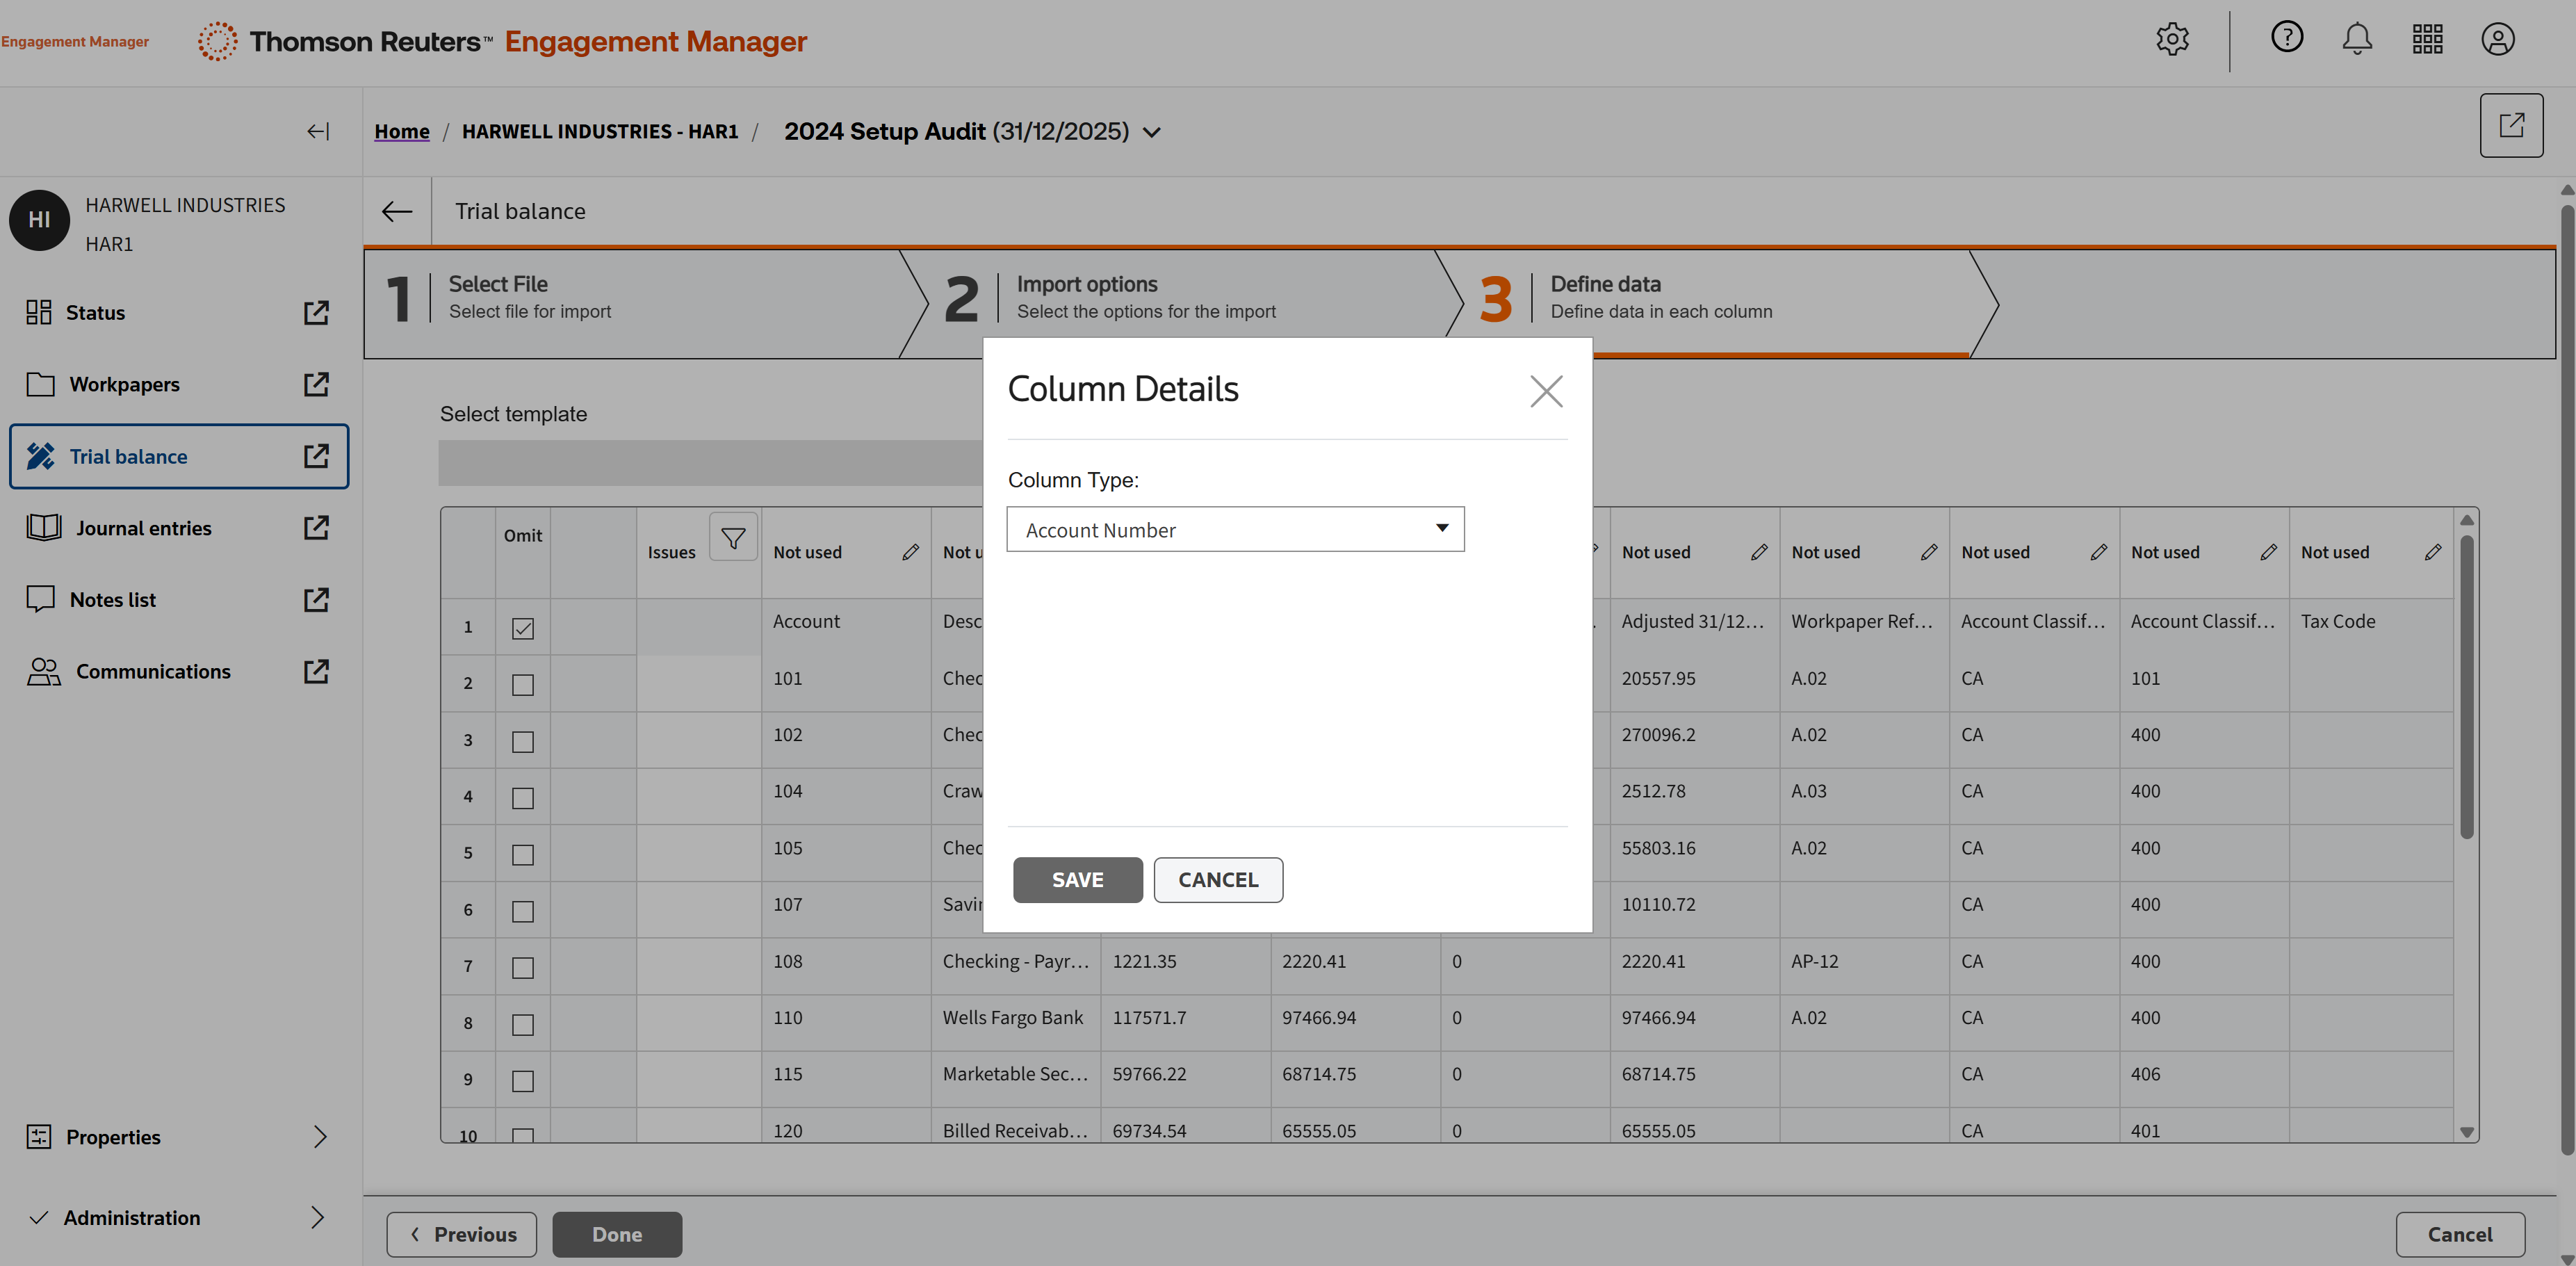Check the Omit checkbox for row 7
The height and width of the screenshot is (1266, 2576).
(523, 967)
